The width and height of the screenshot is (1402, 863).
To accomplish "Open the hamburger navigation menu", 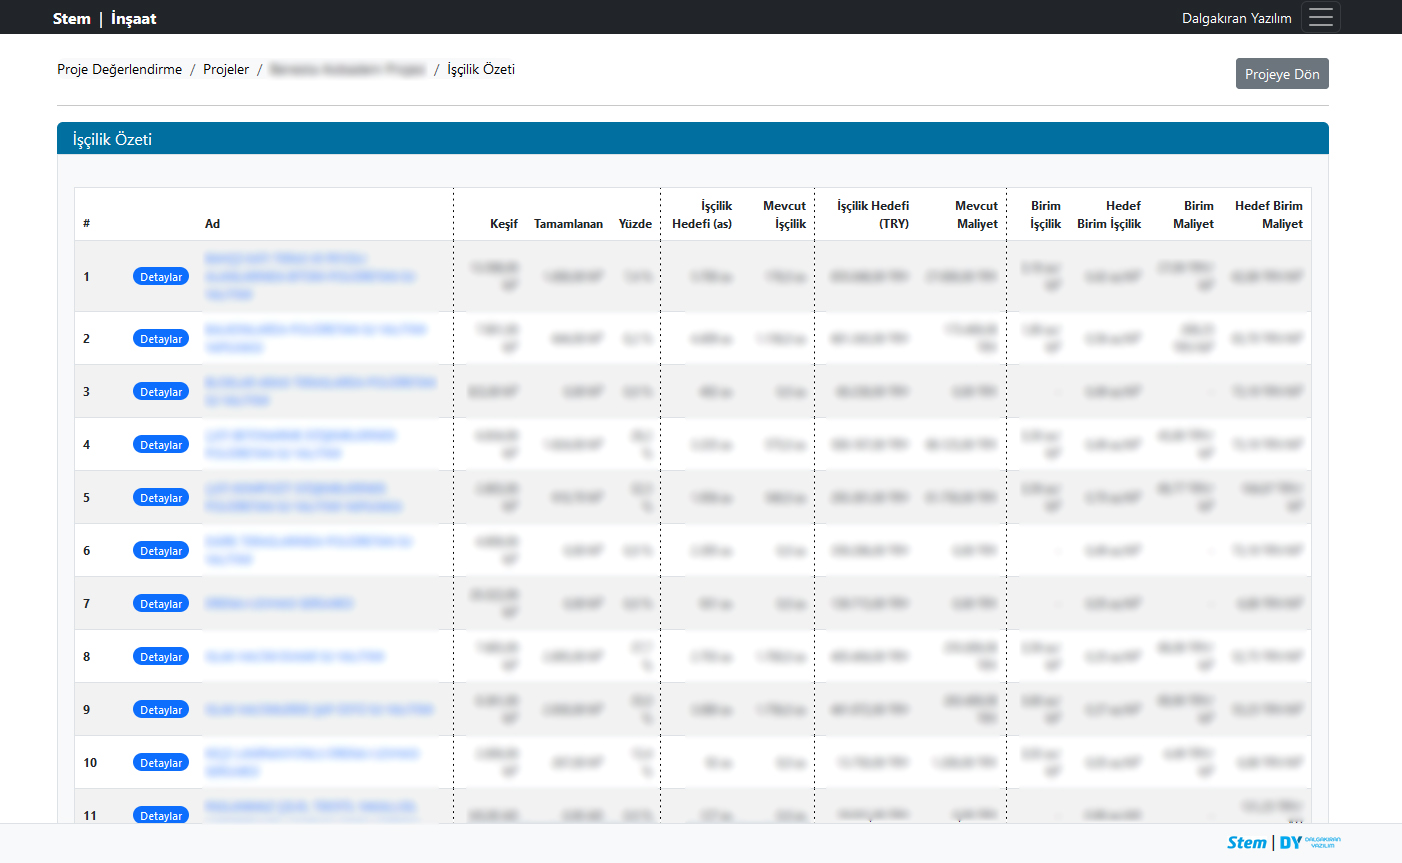I will click(x=1321, y=18).
